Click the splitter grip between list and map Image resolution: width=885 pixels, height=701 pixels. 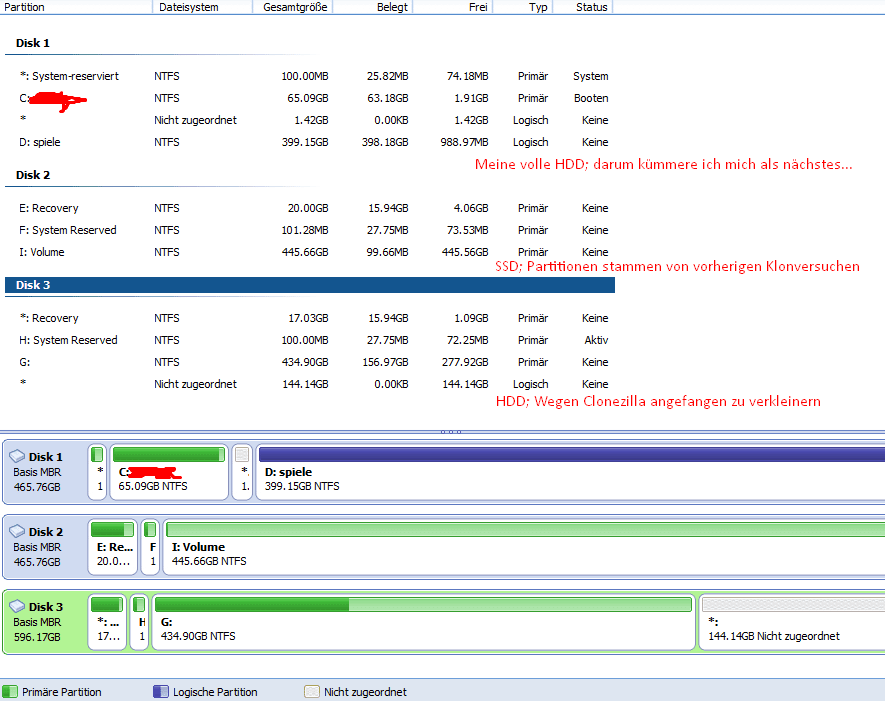(x=451, y=432)
